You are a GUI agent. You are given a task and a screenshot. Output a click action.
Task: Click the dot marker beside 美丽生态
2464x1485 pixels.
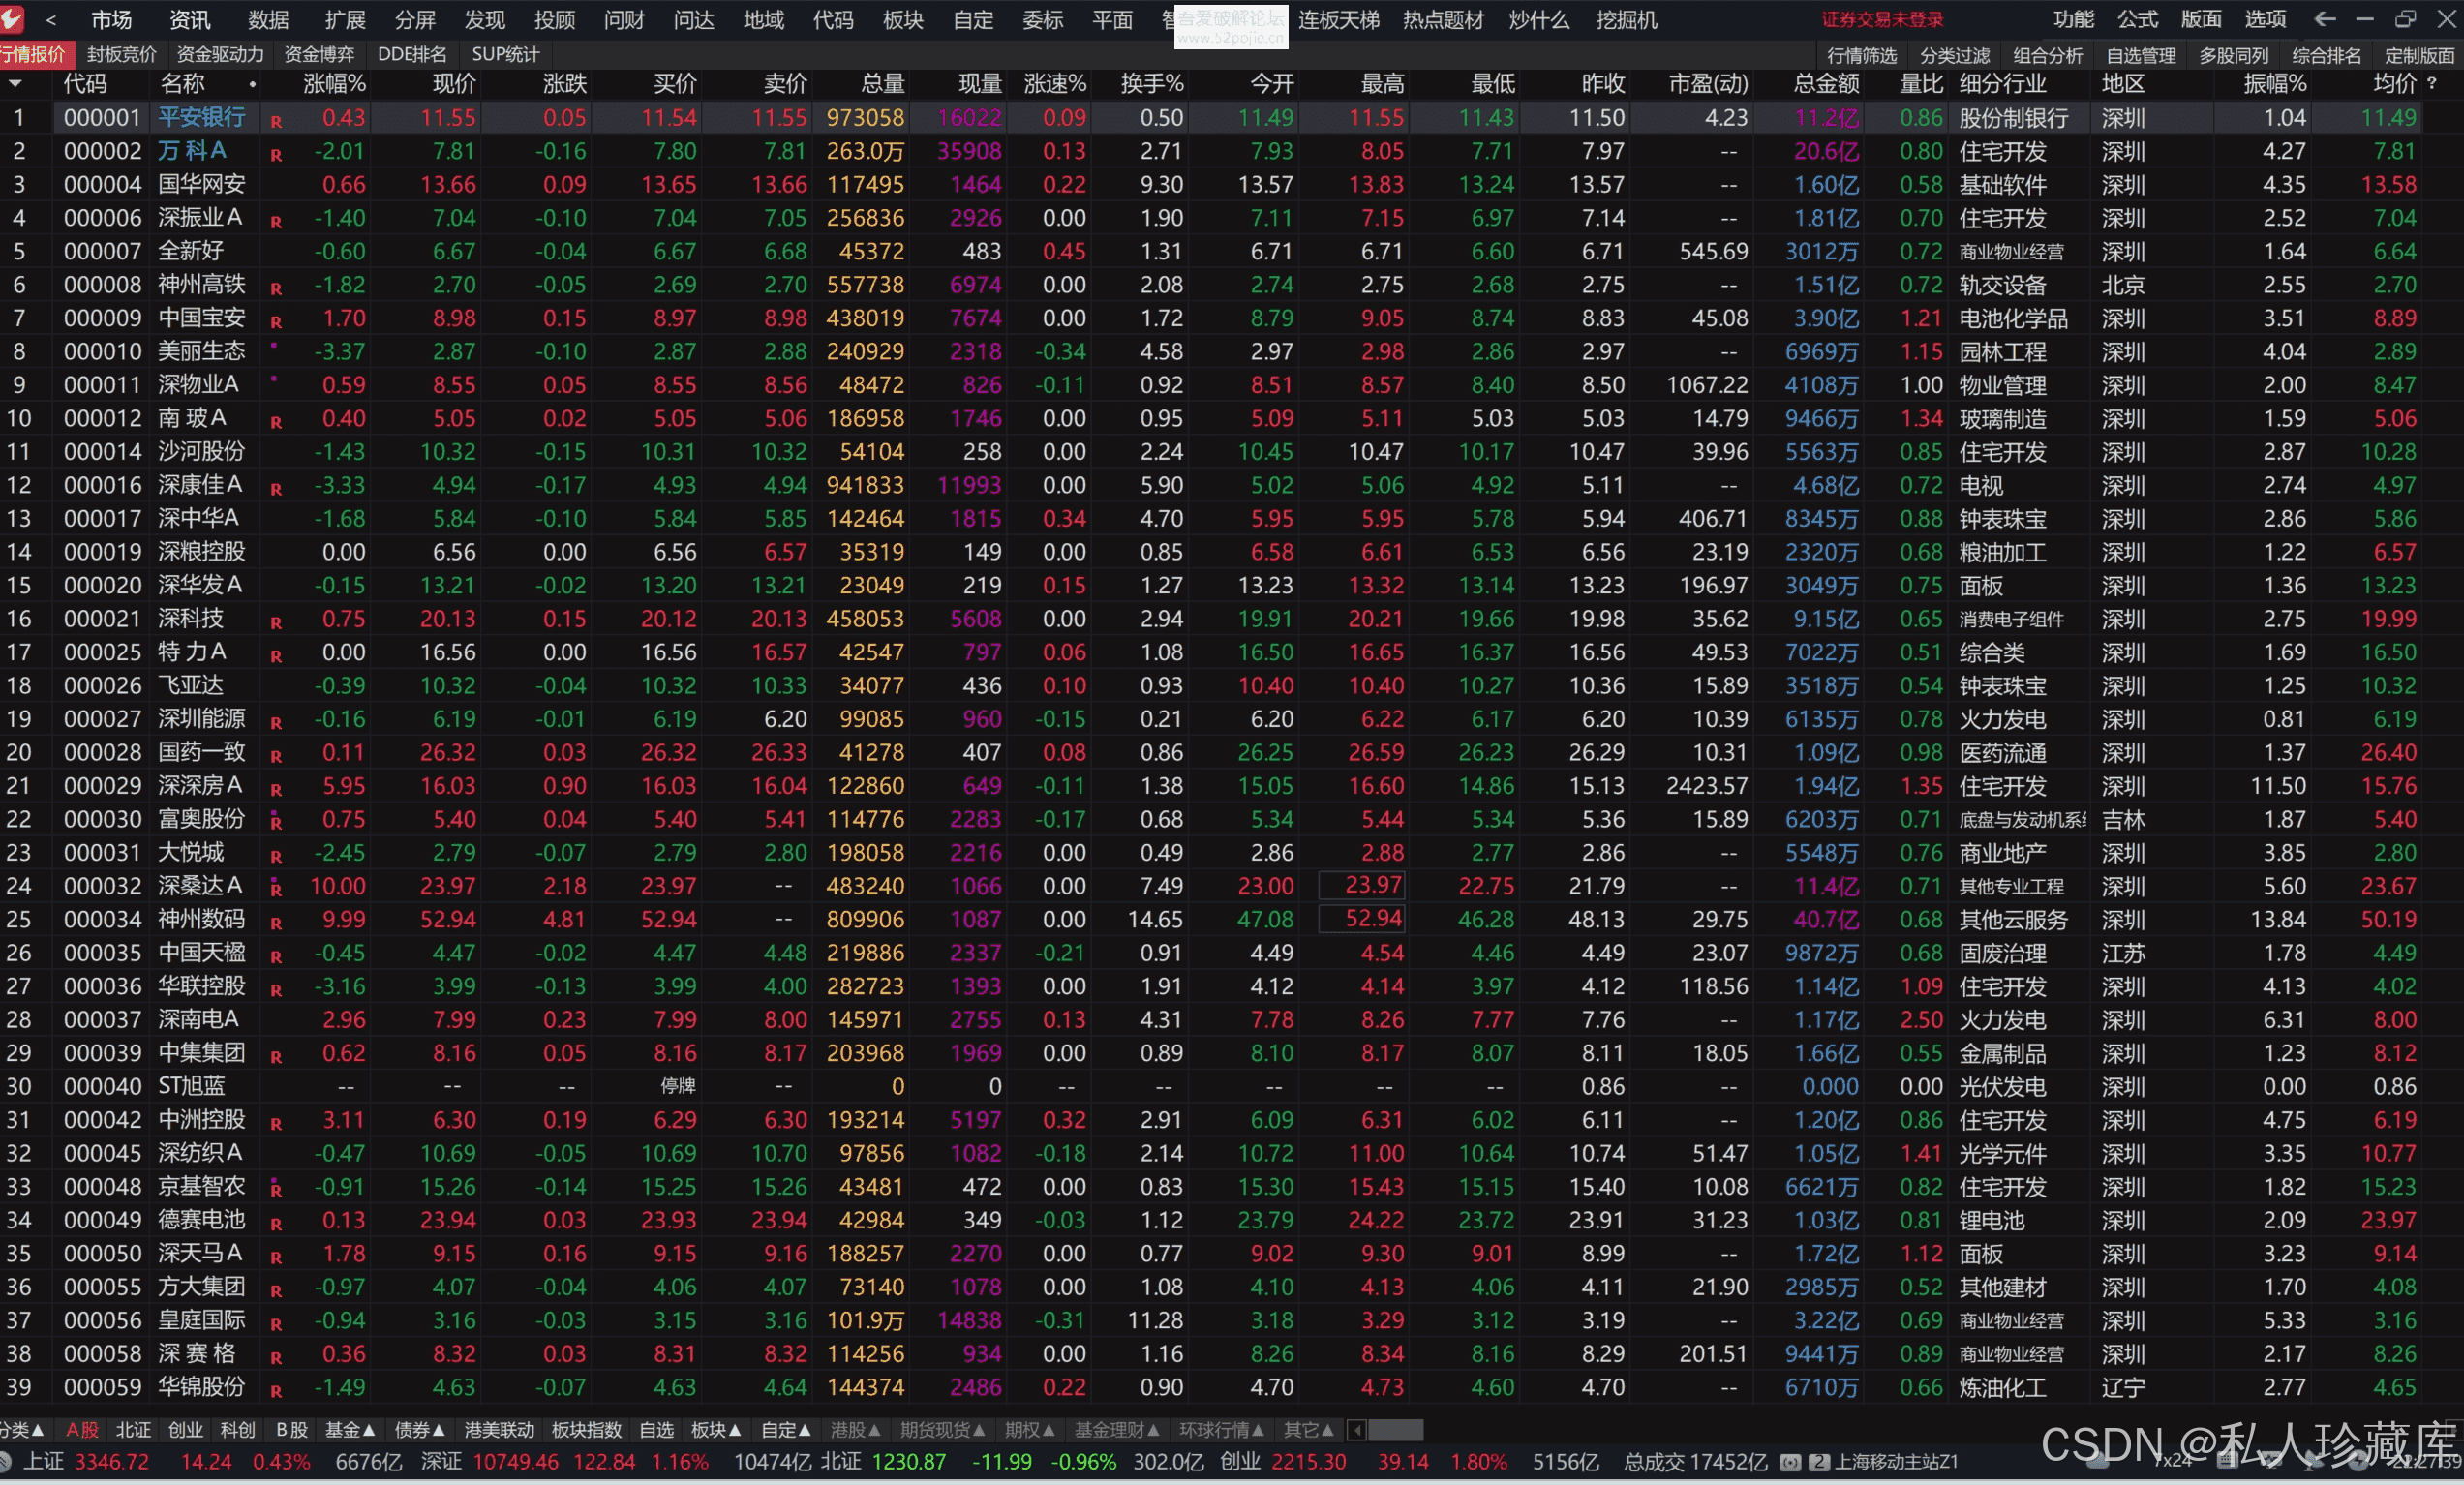pos(274,346)
